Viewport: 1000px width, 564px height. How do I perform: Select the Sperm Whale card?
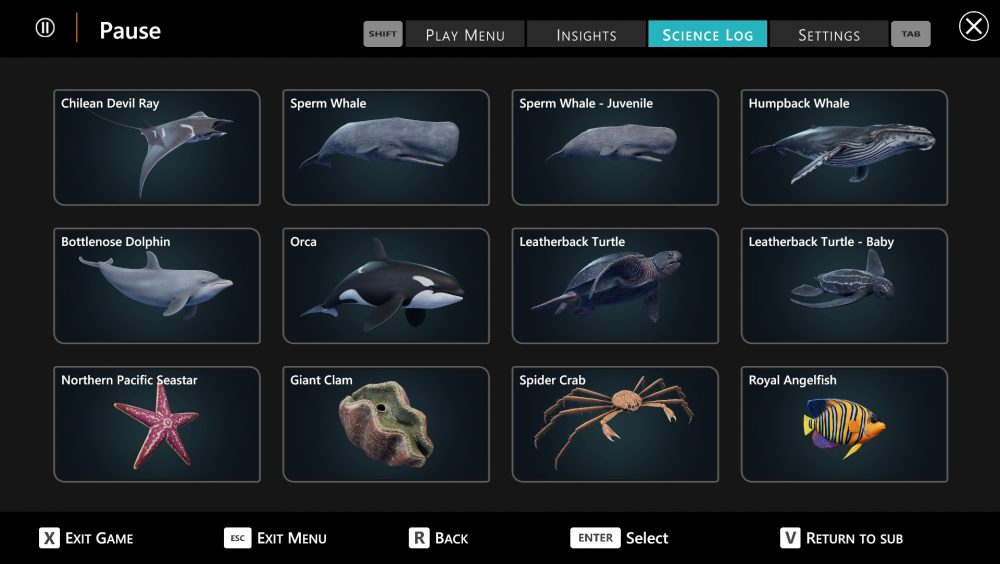click(x=386, y=148)
